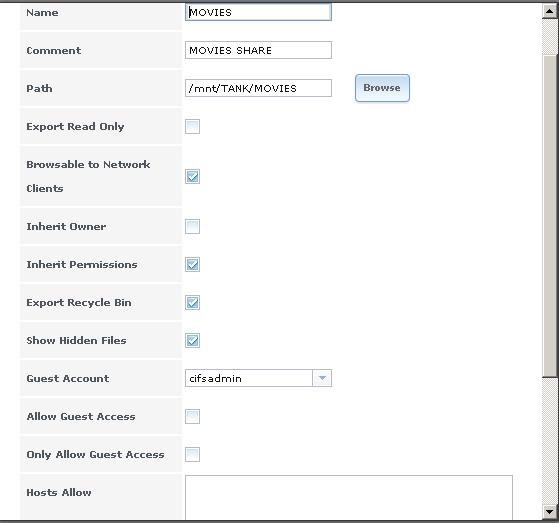The width and height of the screenshot is (559, 523).
Task: Enable the Export Read Only checkbox
Action: click(x=193, y=127)
